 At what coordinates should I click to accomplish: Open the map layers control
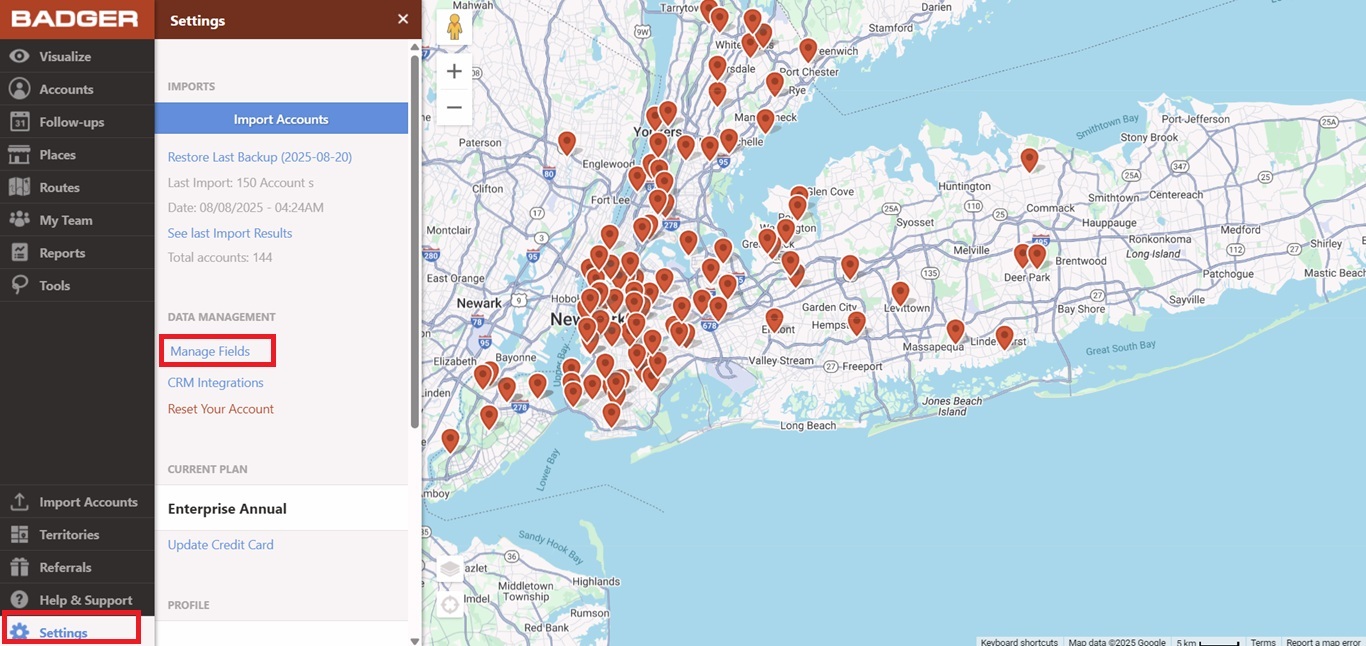[450, 569]
